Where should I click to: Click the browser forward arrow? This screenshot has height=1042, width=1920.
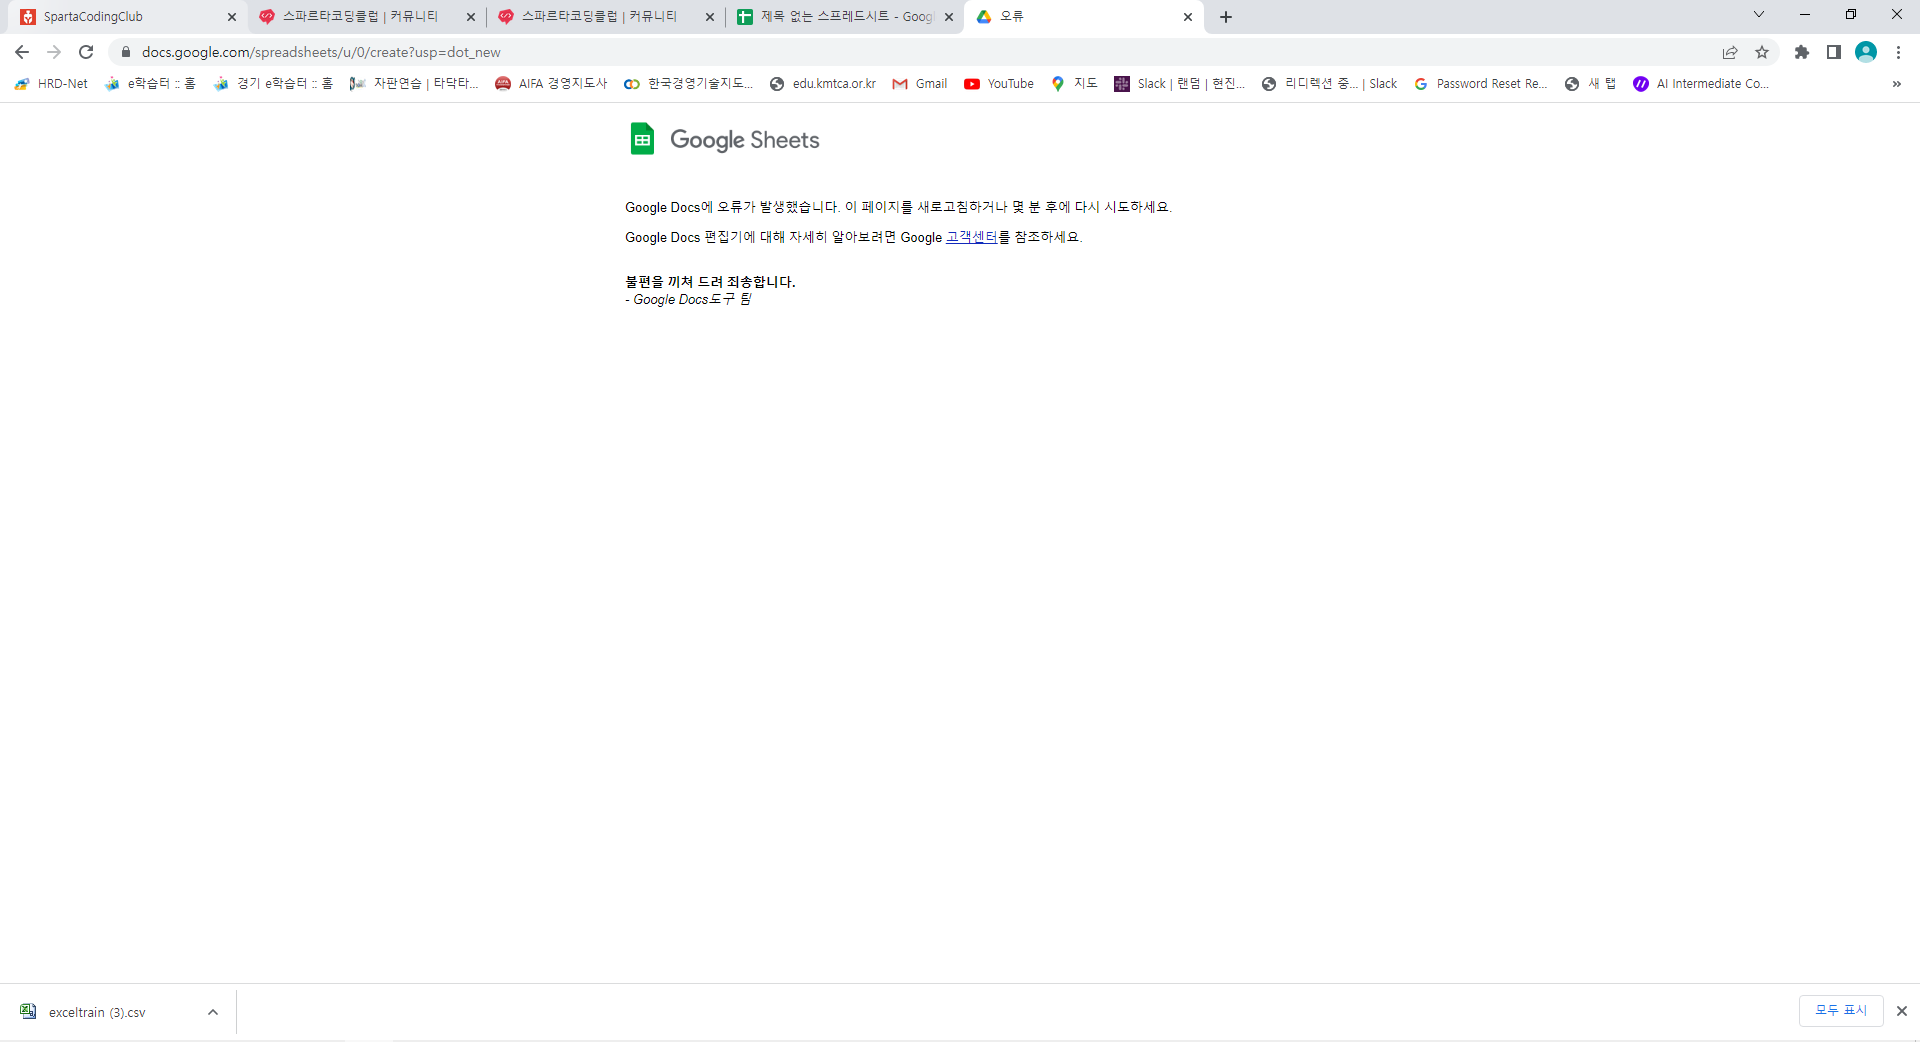tap(54, 52)
